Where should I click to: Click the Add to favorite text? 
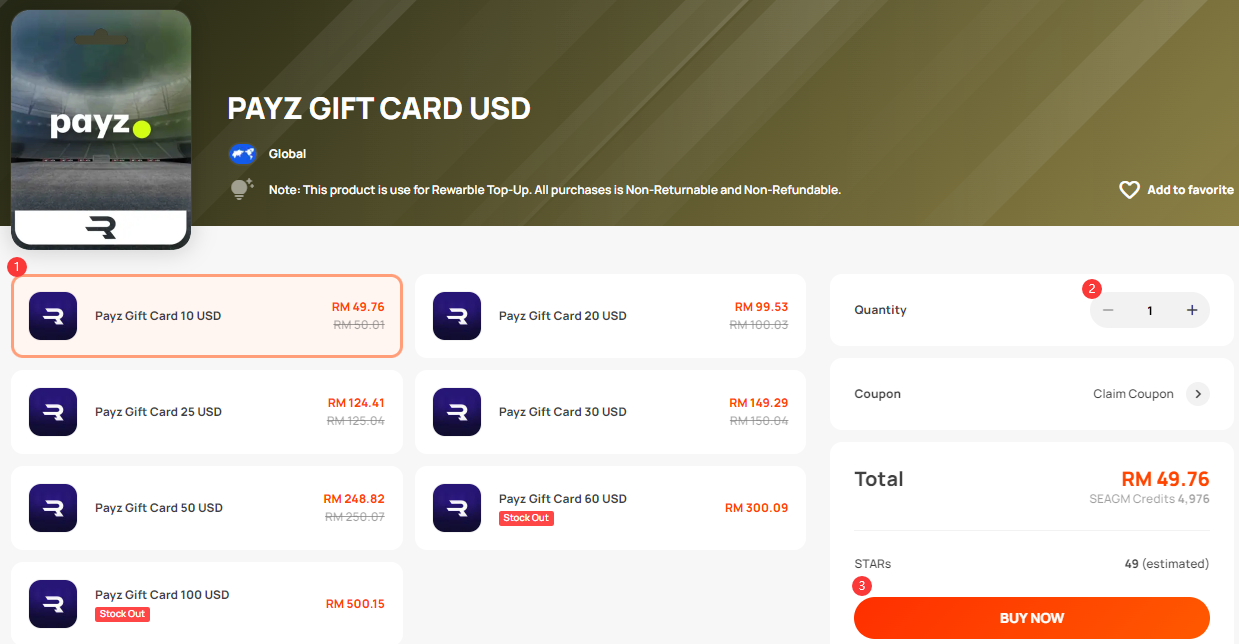pos(1190,190)
